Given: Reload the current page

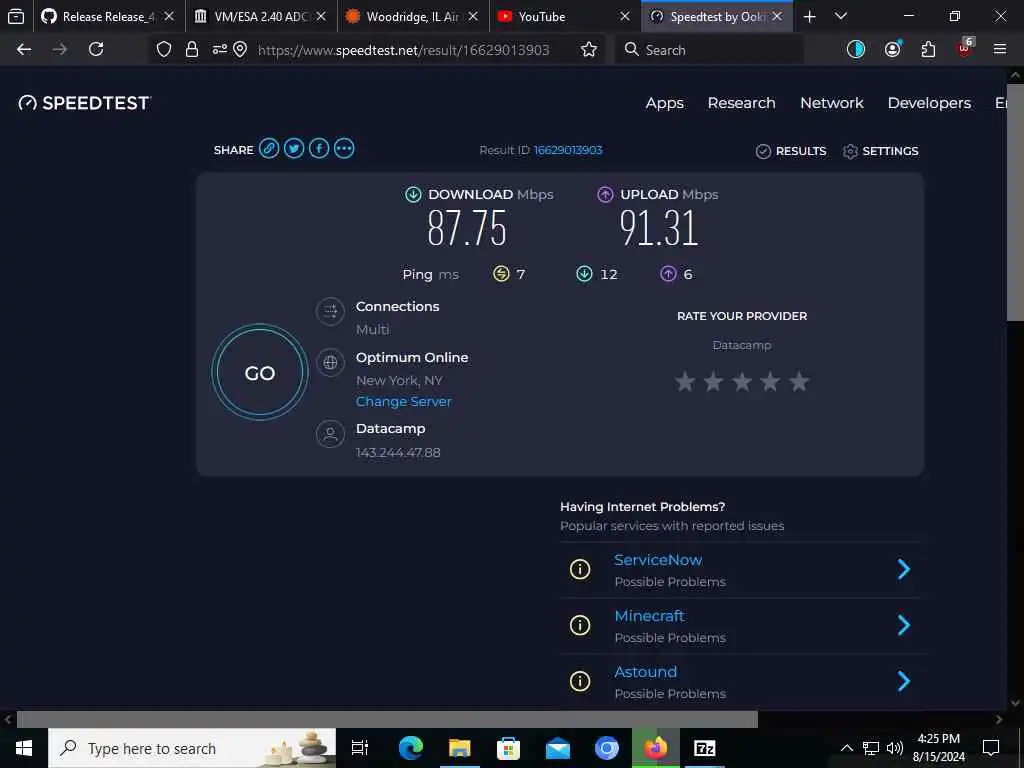Looking at the screenshot, I should click(x=96, y=49).
